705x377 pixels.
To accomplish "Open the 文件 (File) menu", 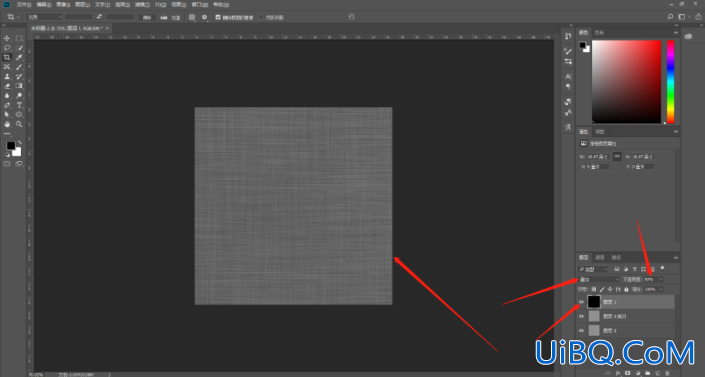I will [x=23, y=4].
